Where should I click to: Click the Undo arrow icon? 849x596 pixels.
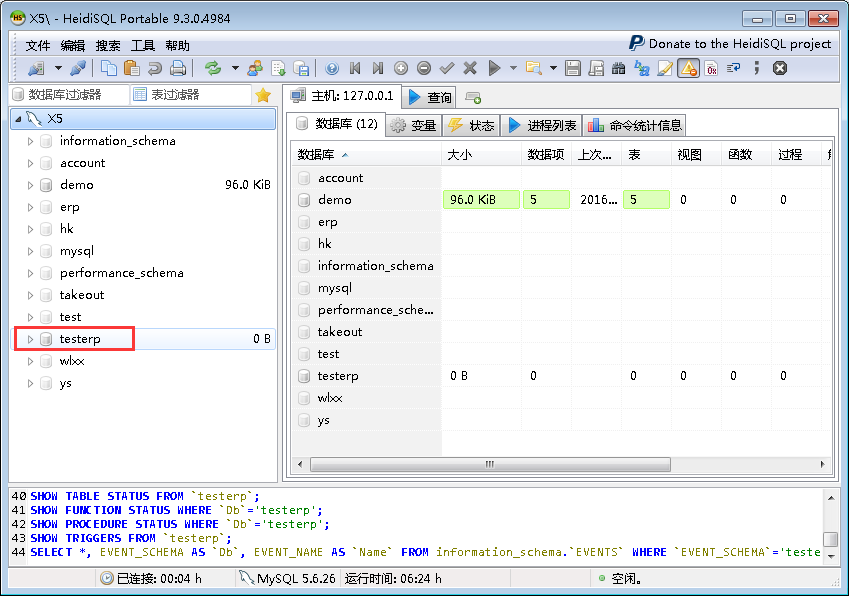[155, 68]
